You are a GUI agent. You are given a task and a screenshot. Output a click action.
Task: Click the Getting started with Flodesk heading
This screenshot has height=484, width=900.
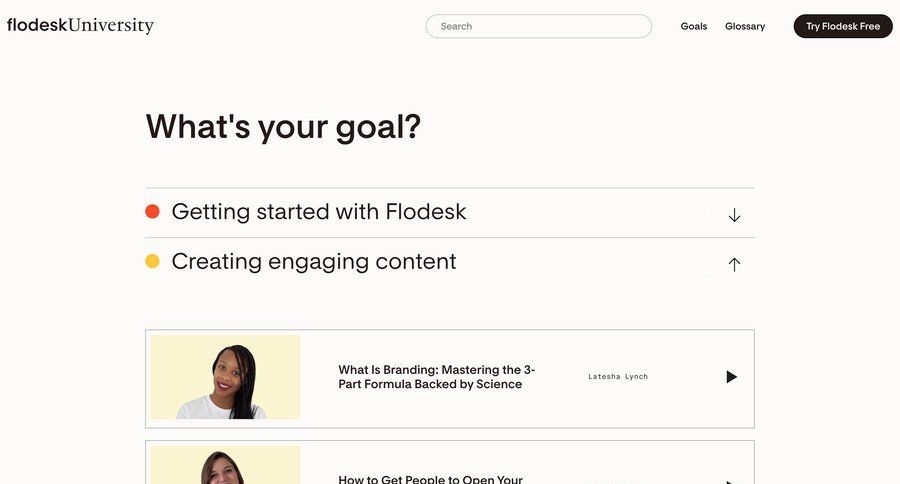(319, 212)
